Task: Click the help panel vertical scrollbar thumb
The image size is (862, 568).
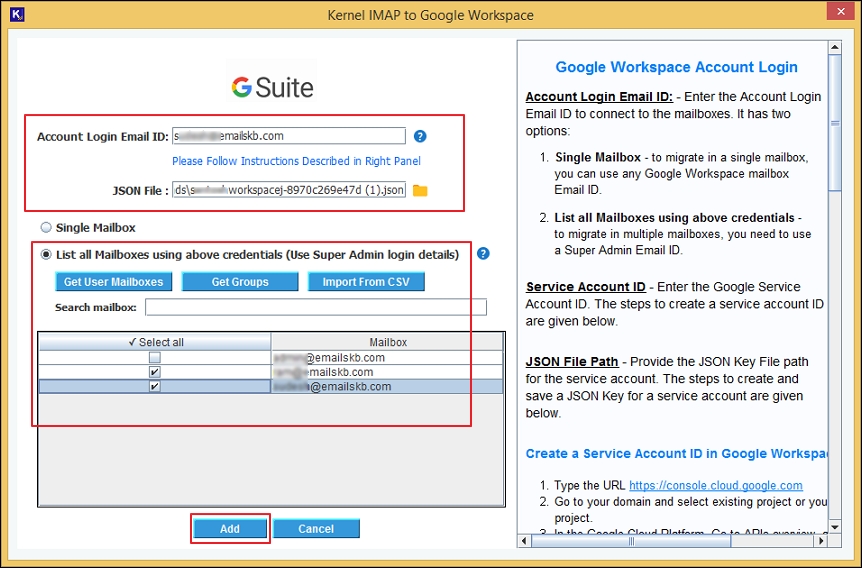Action: [835, 123]
